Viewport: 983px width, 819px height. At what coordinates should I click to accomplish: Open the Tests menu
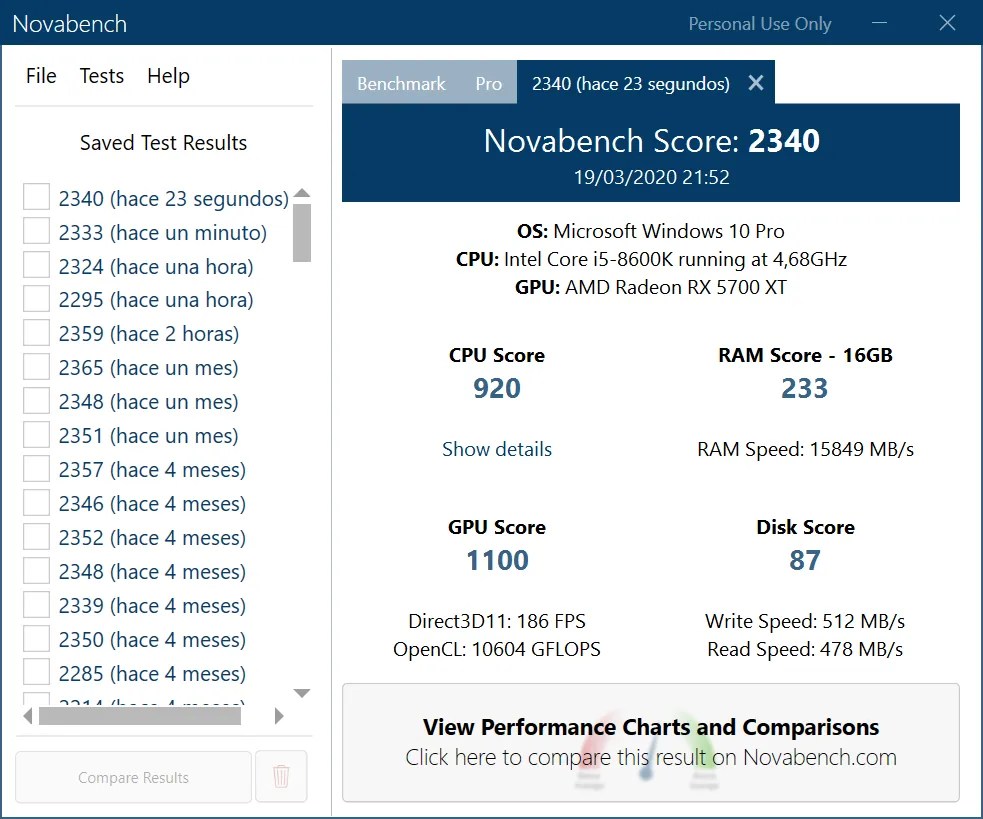tap(101, 76)
